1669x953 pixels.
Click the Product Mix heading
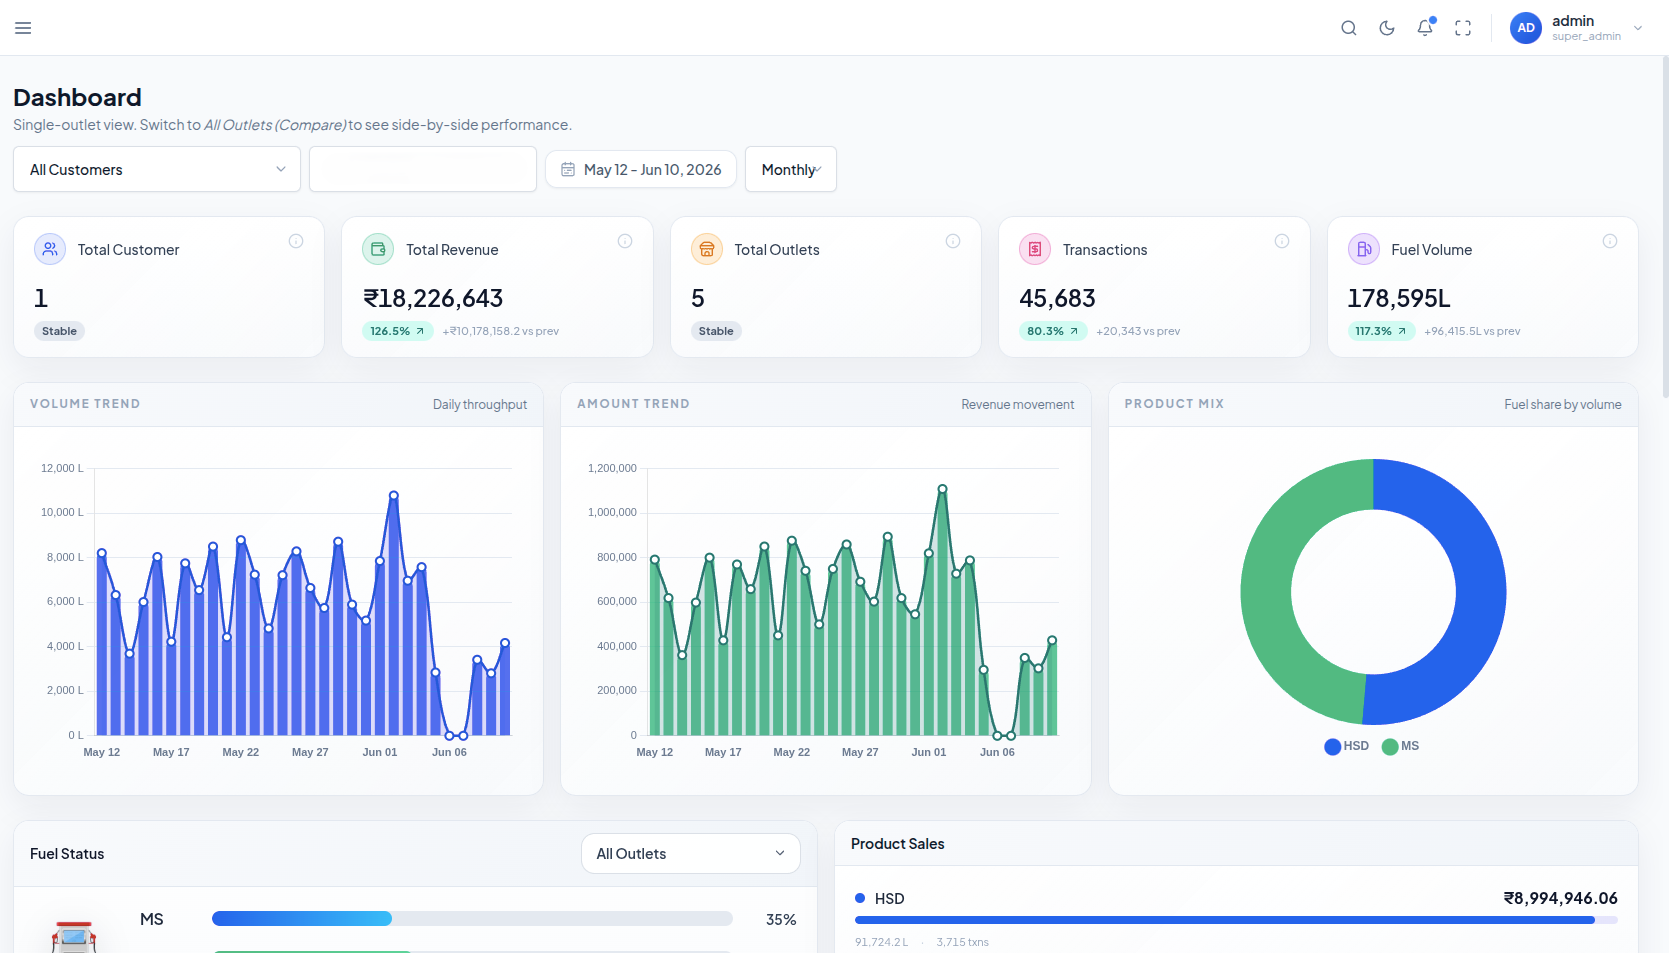tap(1174, 404)
